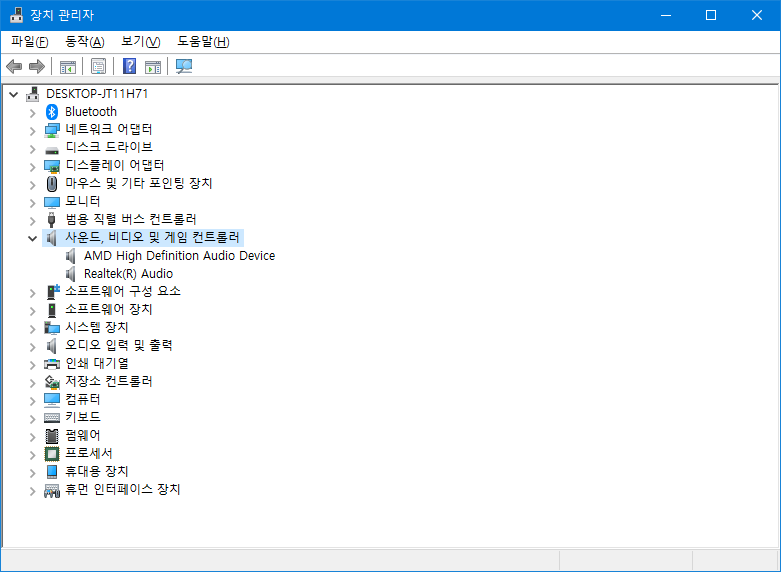Expand the 네트워크 어댑터 category
Image resolution: width=781 pixels, height=572 pixels.
pos(32,131)
